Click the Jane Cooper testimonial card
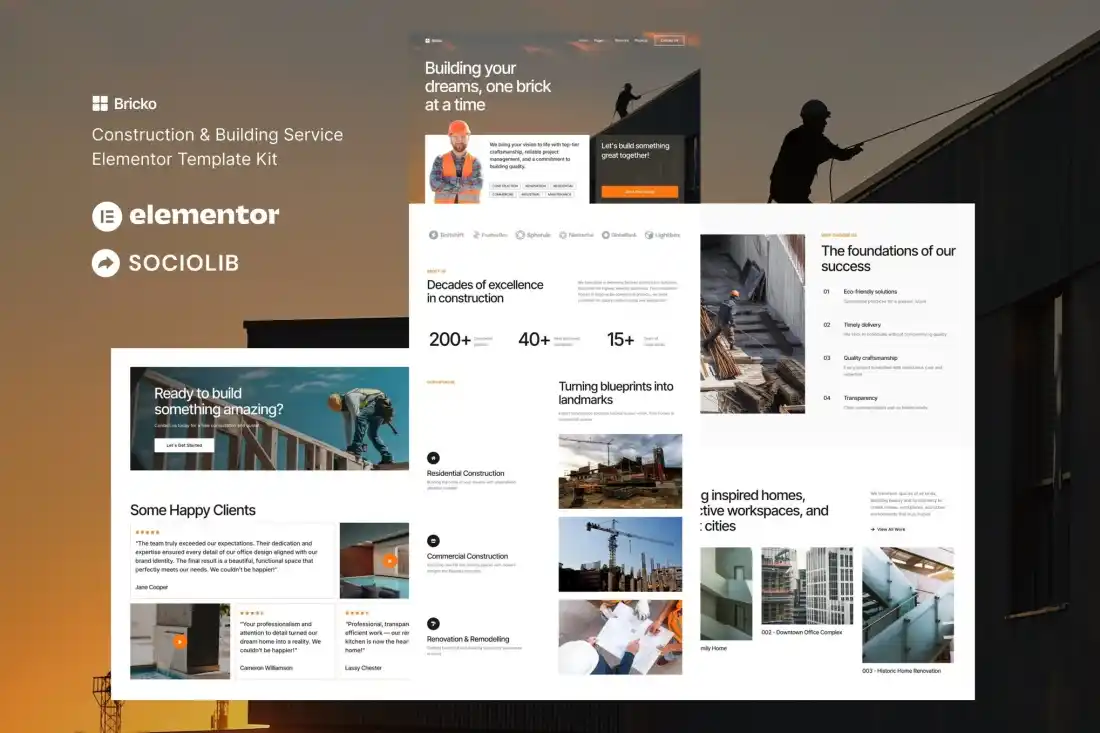 tap(233, 561)
